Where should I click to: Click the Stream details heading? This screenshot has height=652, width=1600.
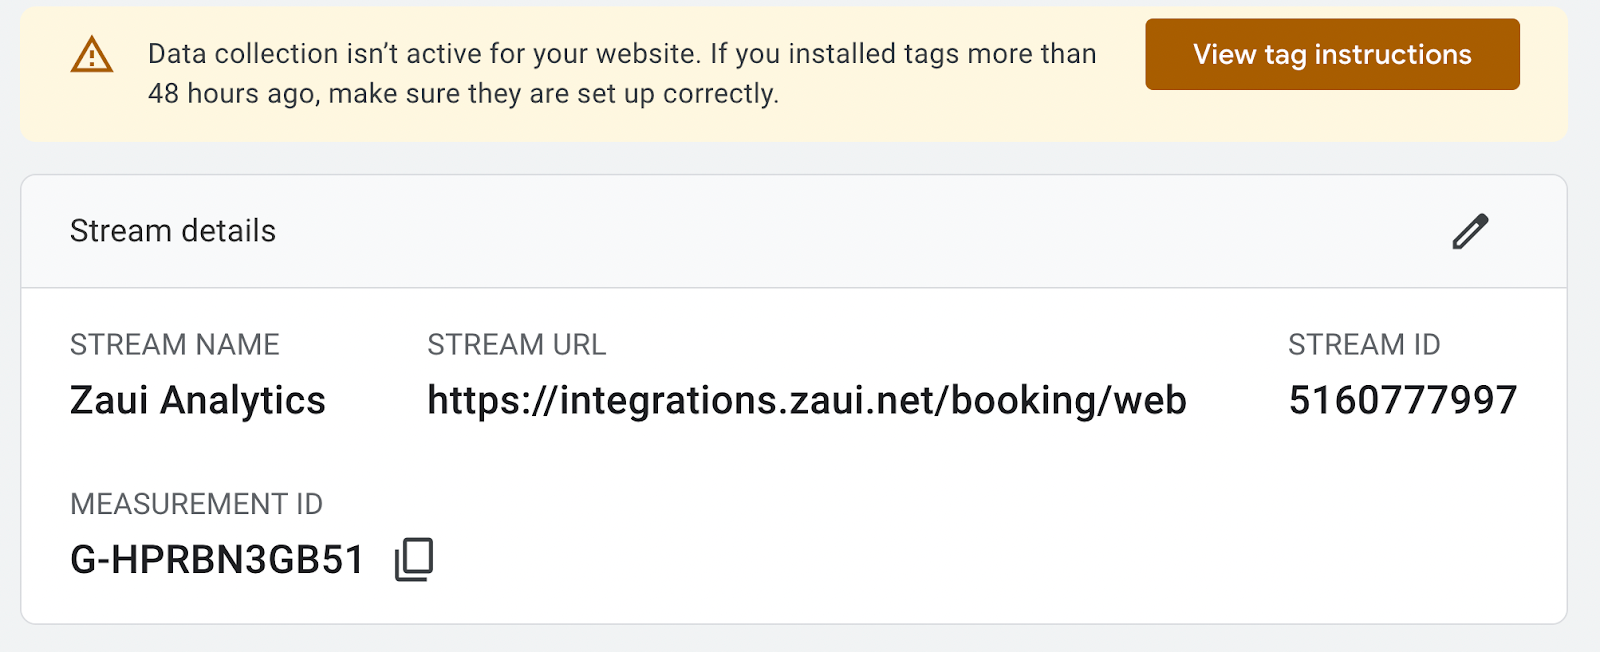pyautogui.click(x=173, y=231)
